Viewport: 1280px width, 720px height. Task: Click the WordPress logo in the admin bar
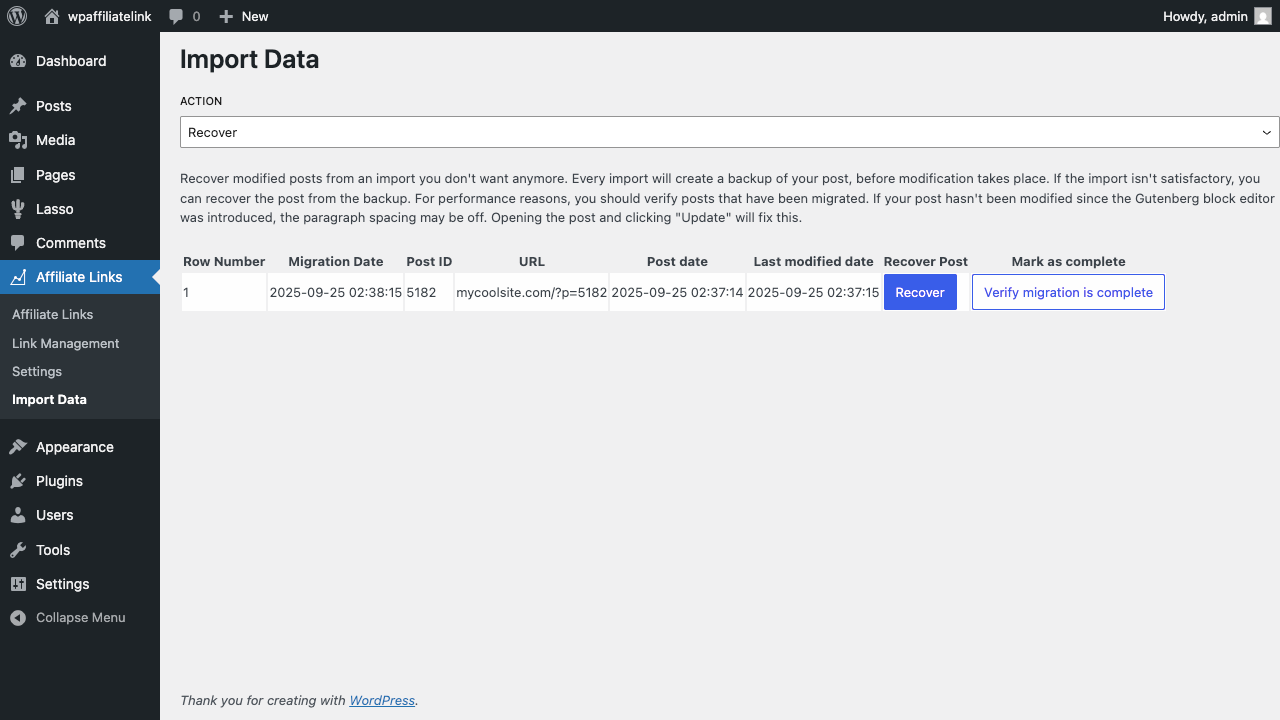click(16, 16)
